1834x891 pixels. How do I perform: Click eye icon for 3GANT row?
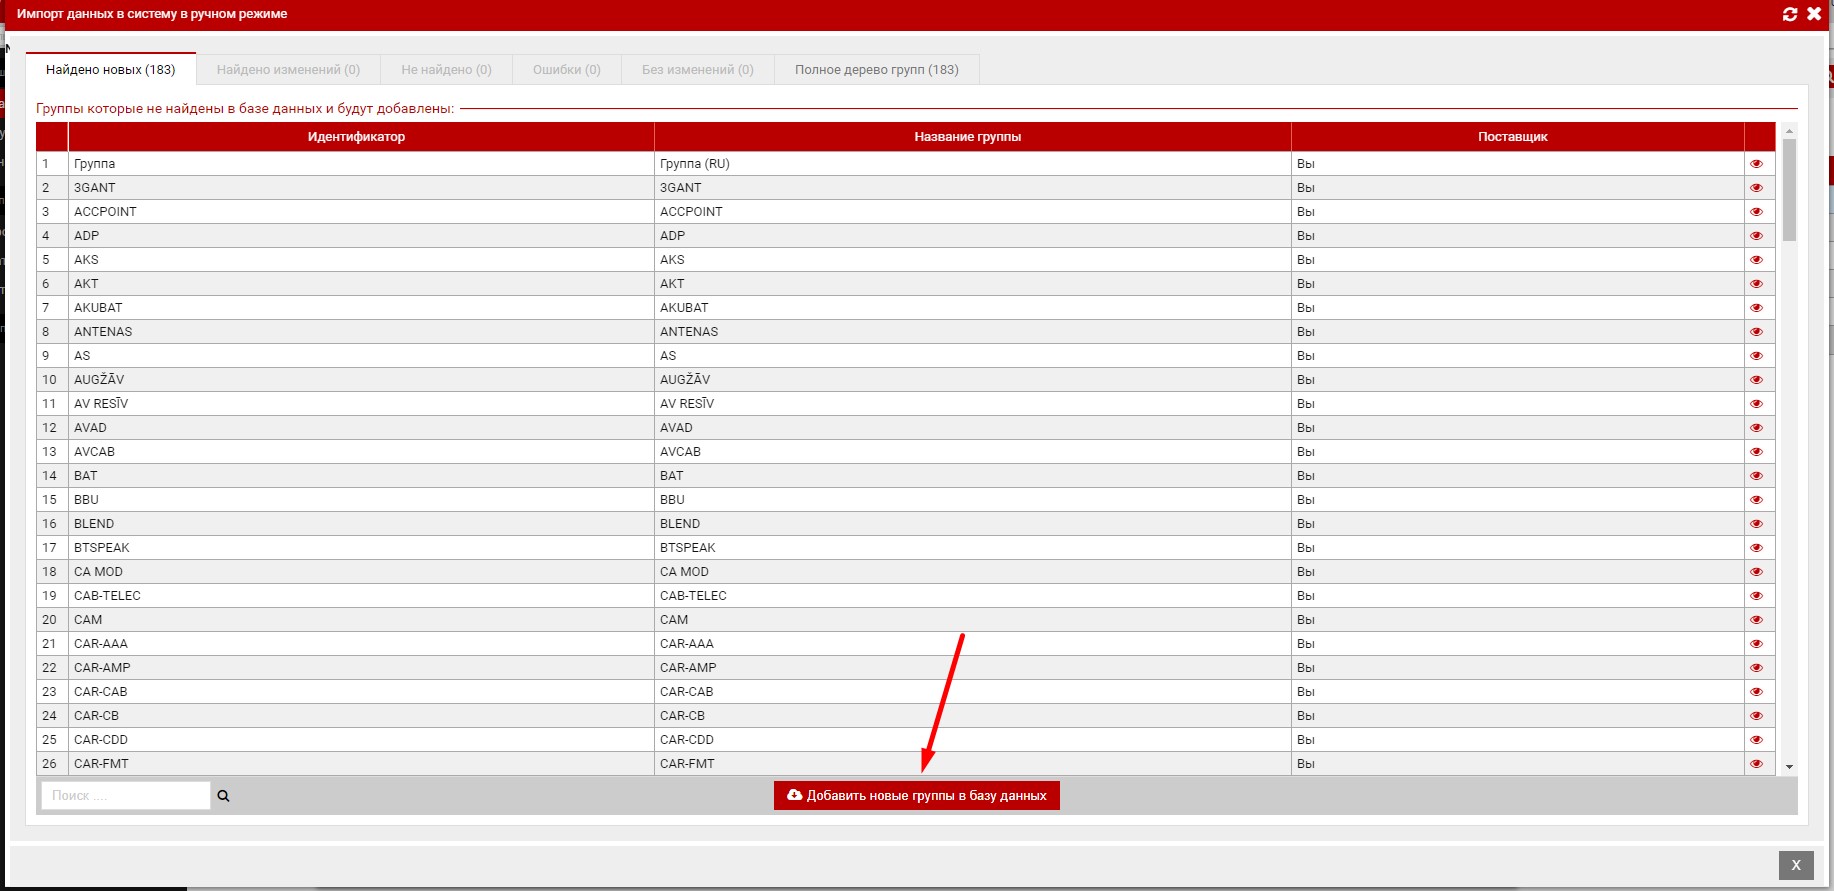tap(1756, 188)
